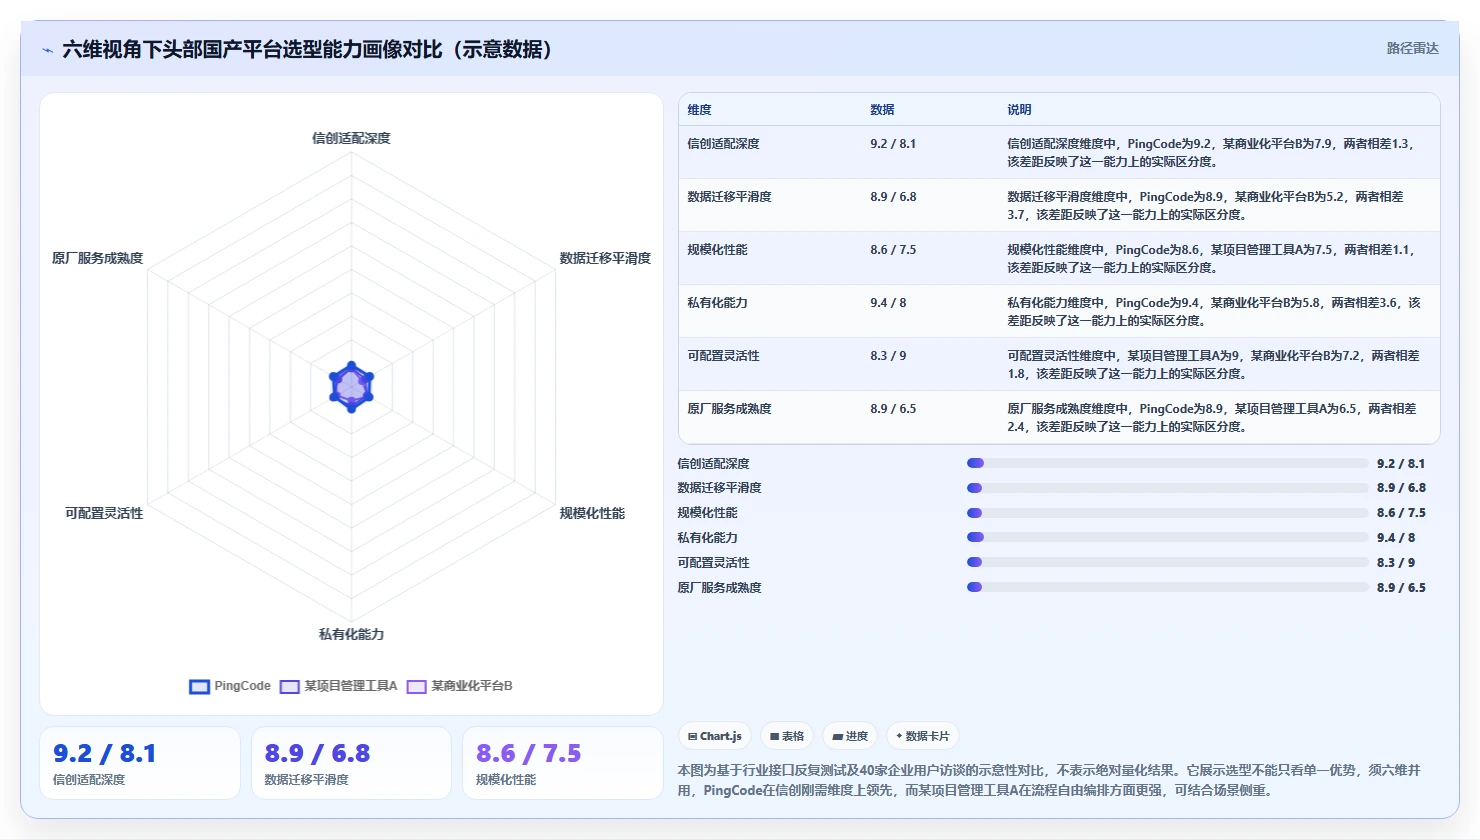Viewport: 1480px width, 840px height.
Task: Click the 8.6 / 7.5 value in the table
Action: [x=893, y=250]
